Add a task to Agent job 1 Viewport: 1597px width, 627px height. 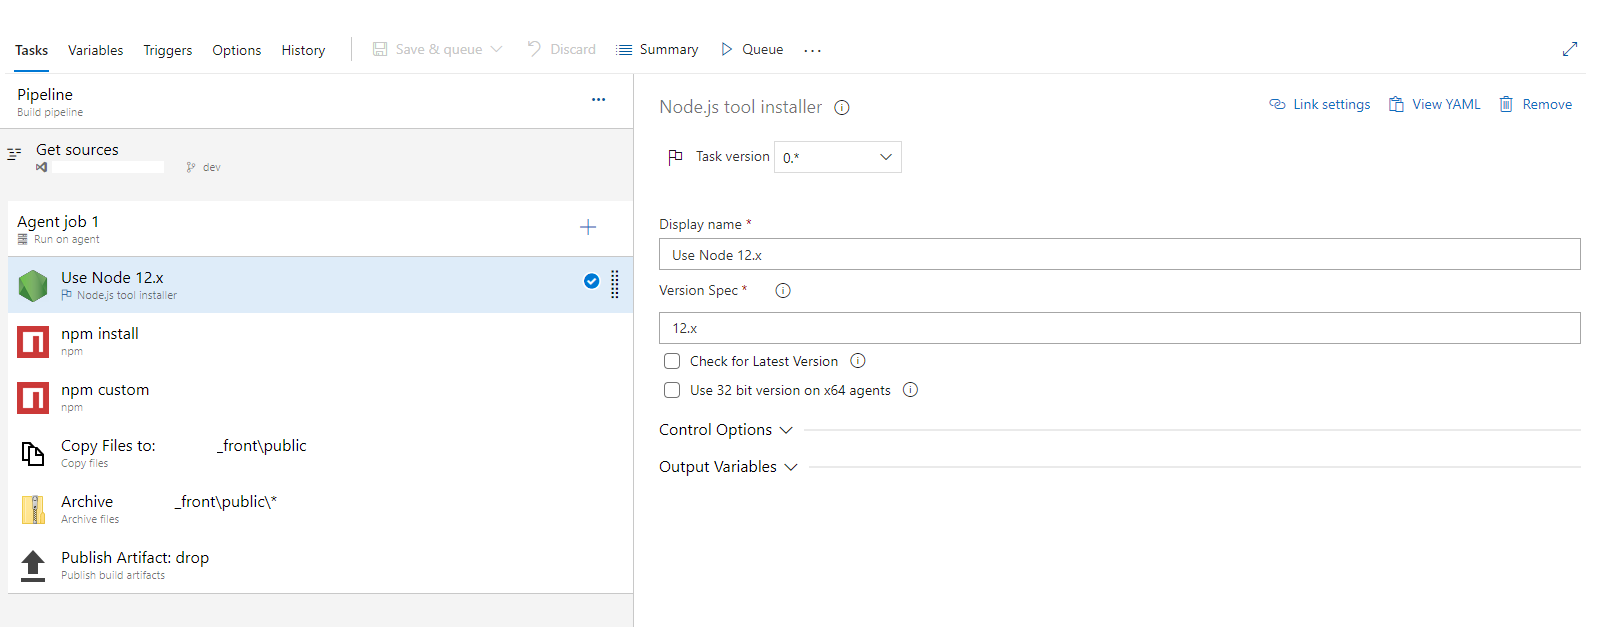(x=588, y=227)
